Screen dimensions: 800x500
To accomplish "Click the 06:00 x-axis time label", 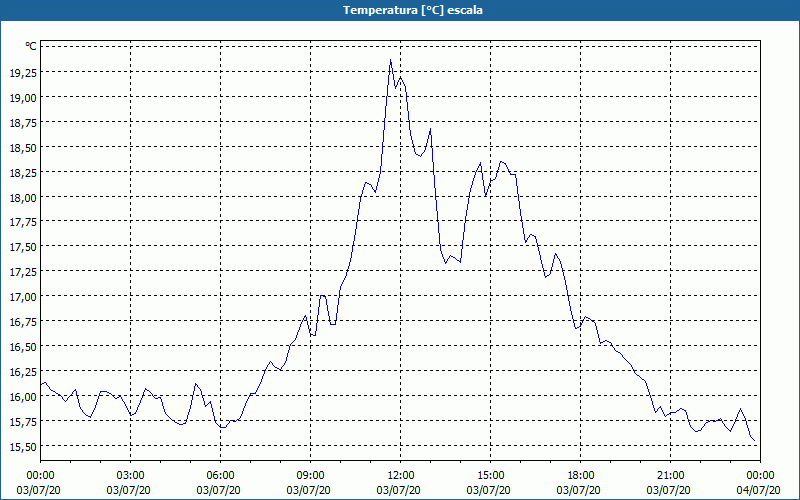I will (x=220, y=476).
